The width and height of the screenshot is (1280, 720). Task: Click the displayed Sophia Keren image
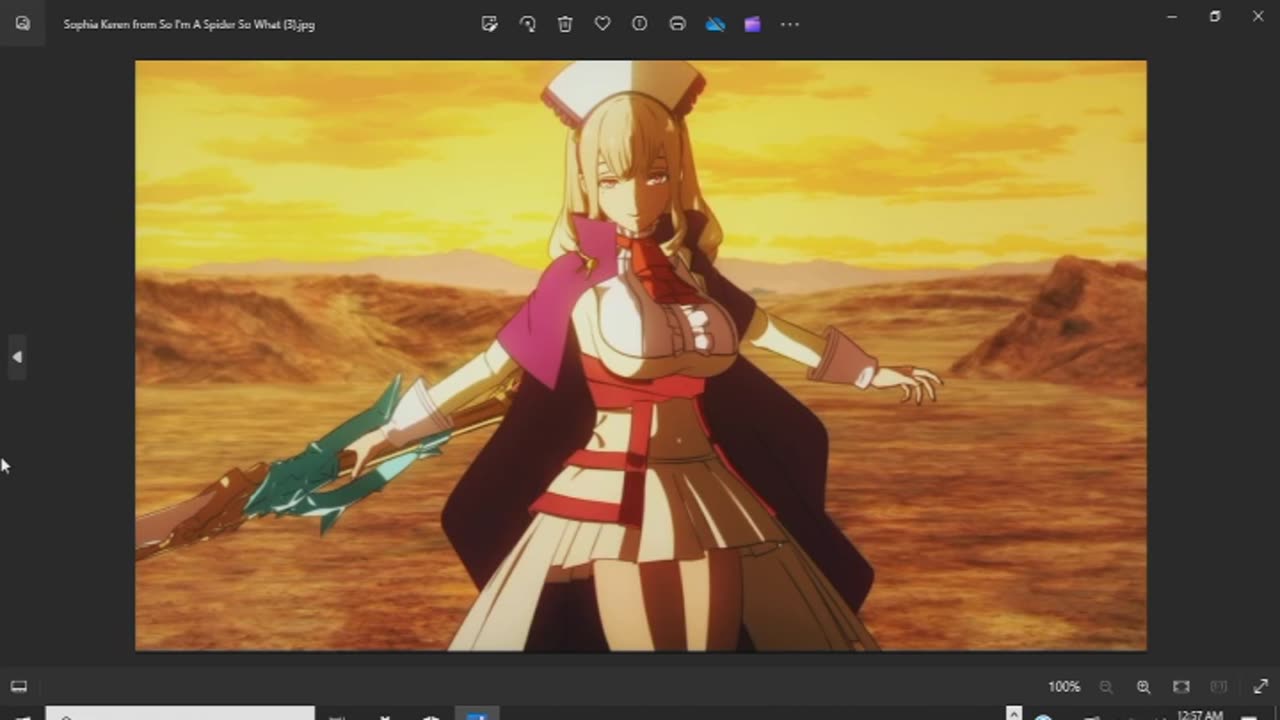coord(641,355)
